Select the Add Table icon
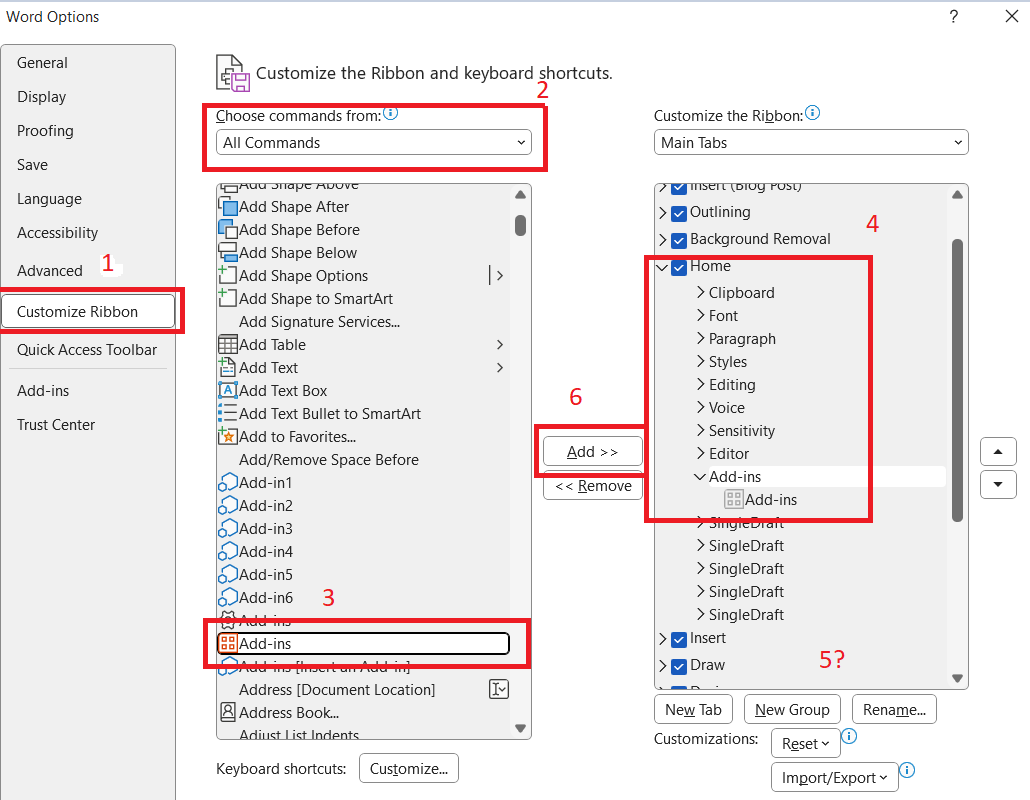Image resolution: width=1030 pixels, height=800 pixels. tap(228, 344)
